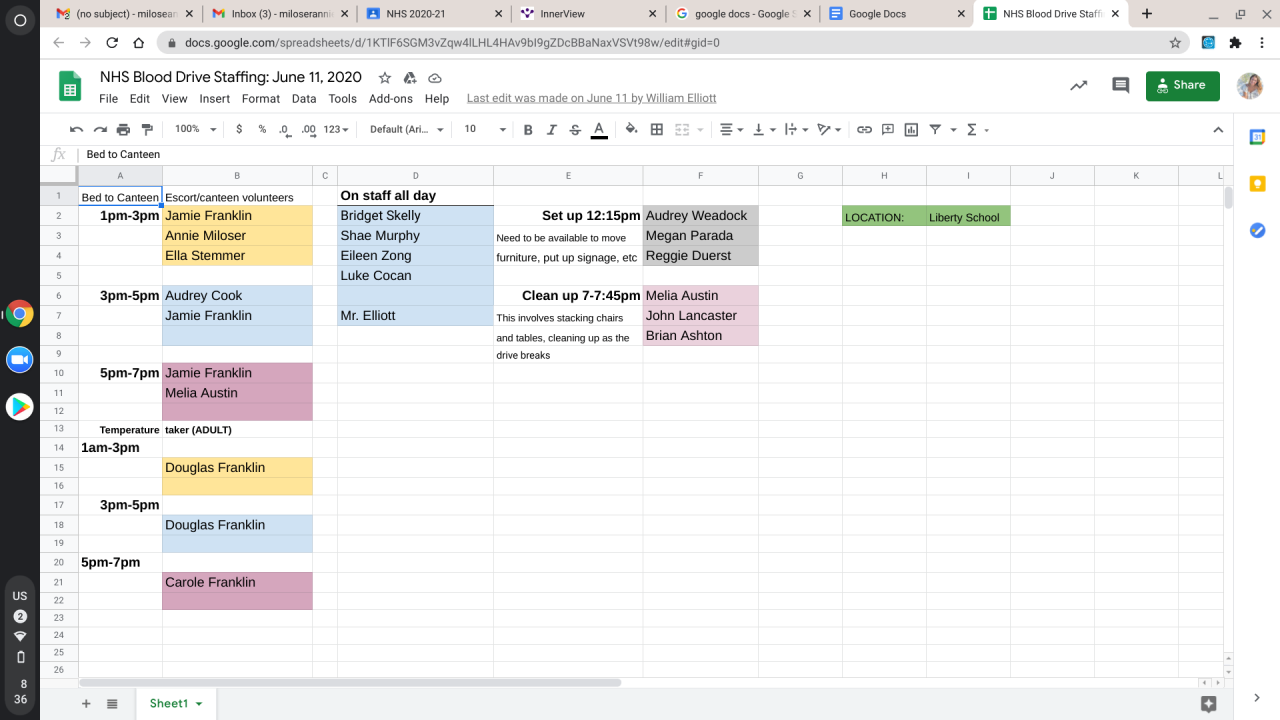Image resolution: width=1280 pixels, height=720 pixels.
Task: Check the cloud document status icon
Action: point(435,78)
